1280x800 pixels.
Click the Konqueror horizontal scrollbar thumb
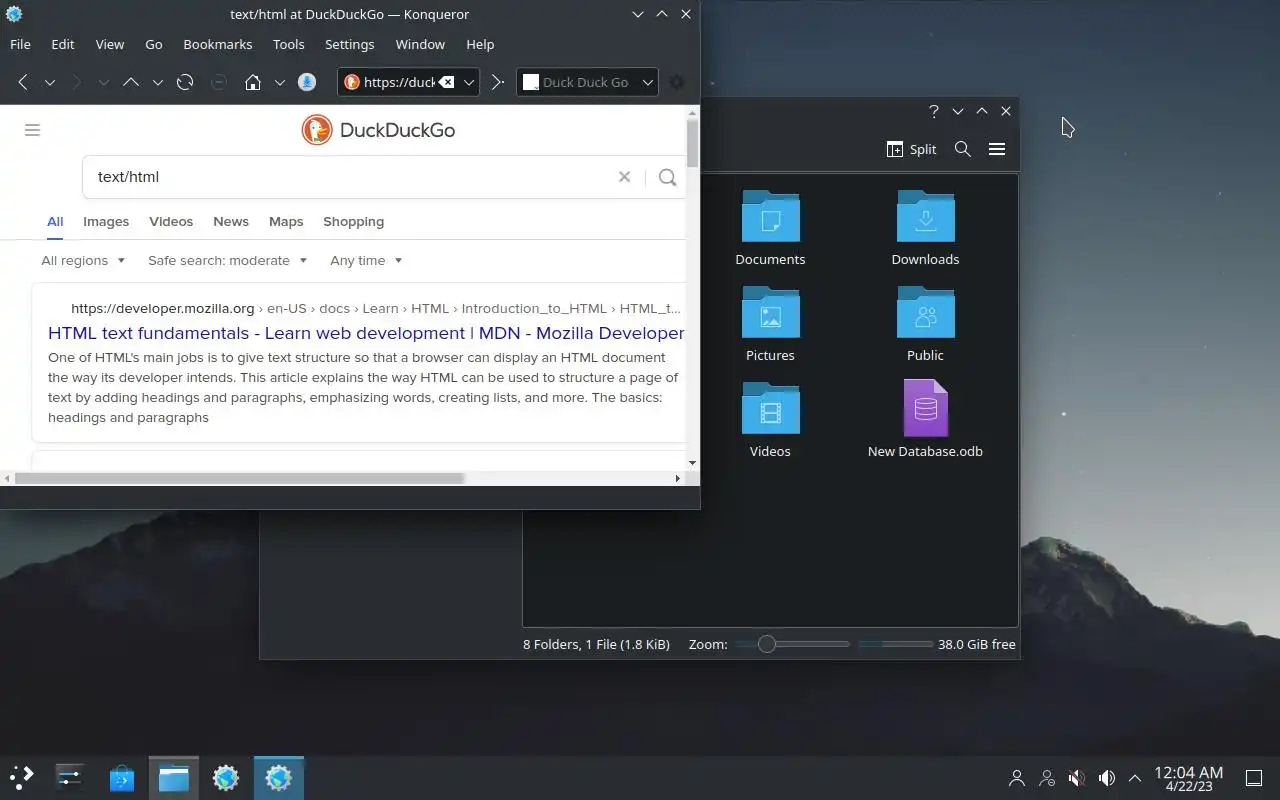coord(240,478)
